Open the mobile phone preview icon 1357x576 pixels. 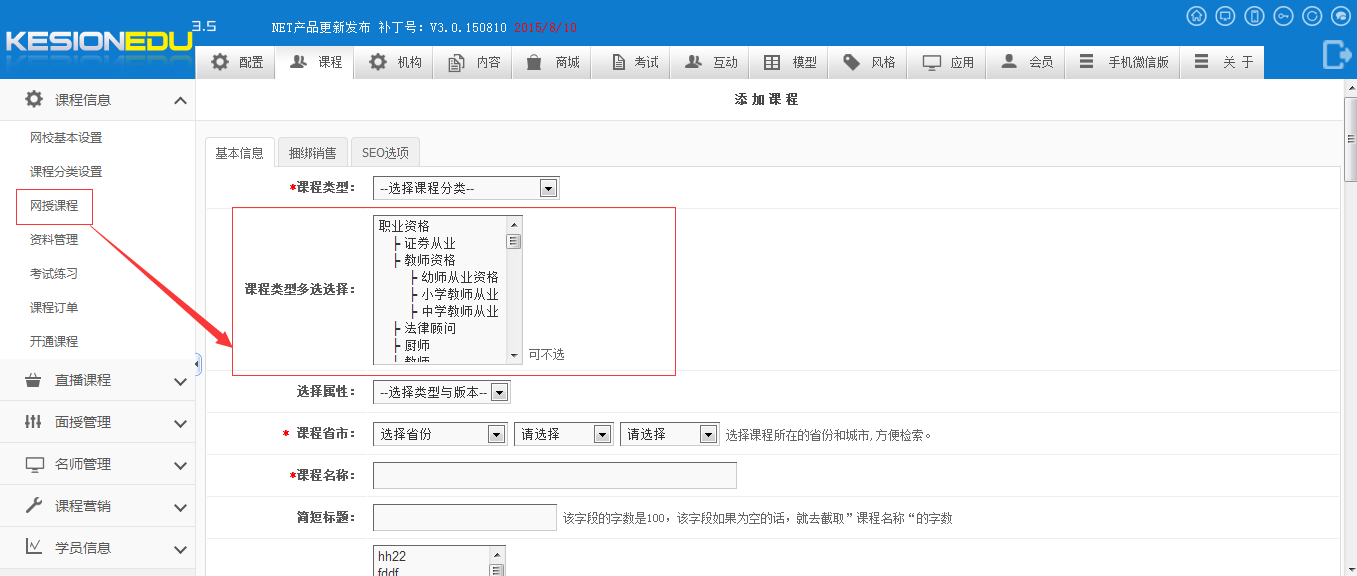pos(1254,16)
